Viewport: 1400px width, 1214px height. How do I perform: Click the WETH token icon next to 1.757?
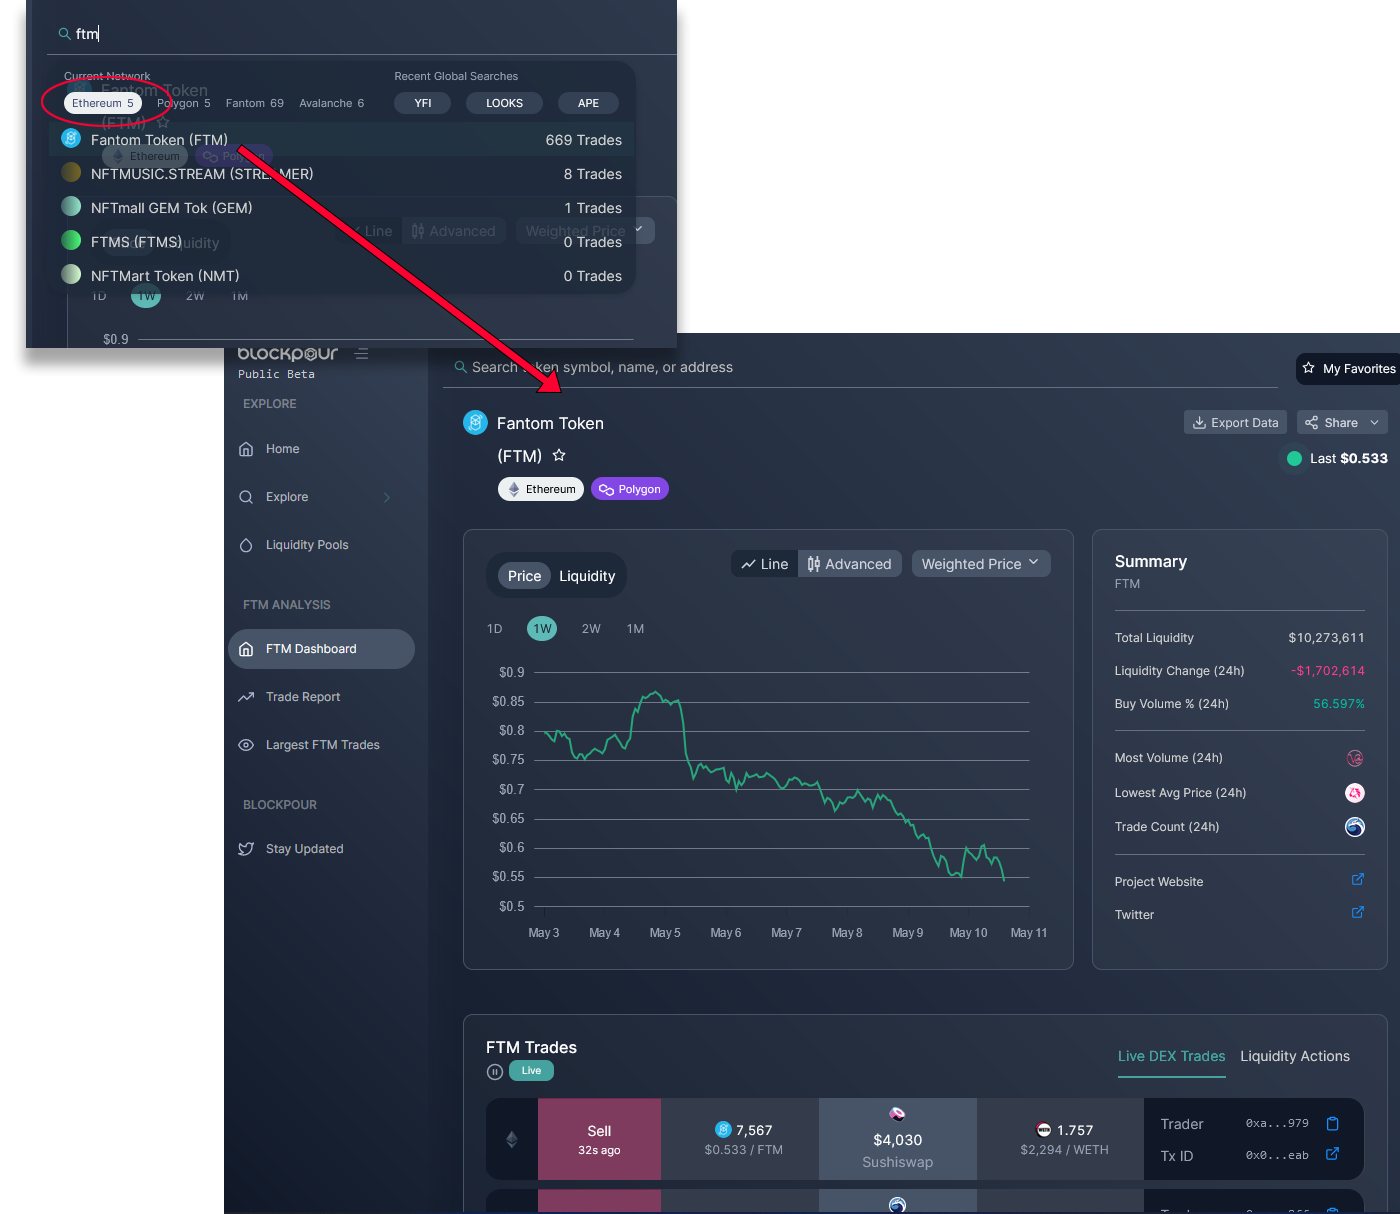[1044, 1130]
